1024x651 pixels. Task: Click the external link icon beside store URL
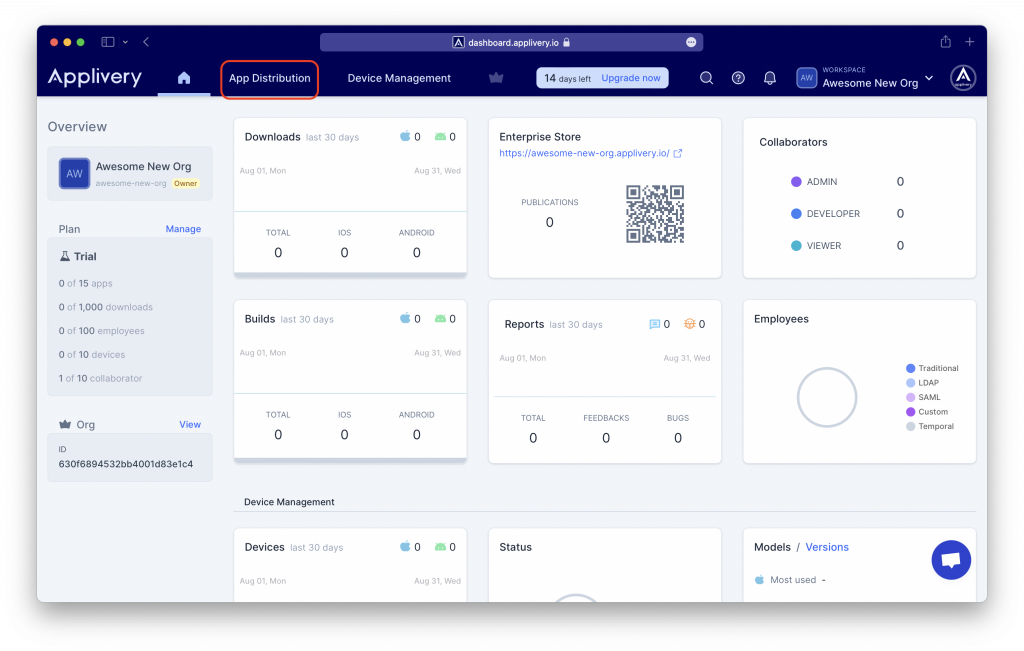(x=678, y=153)
